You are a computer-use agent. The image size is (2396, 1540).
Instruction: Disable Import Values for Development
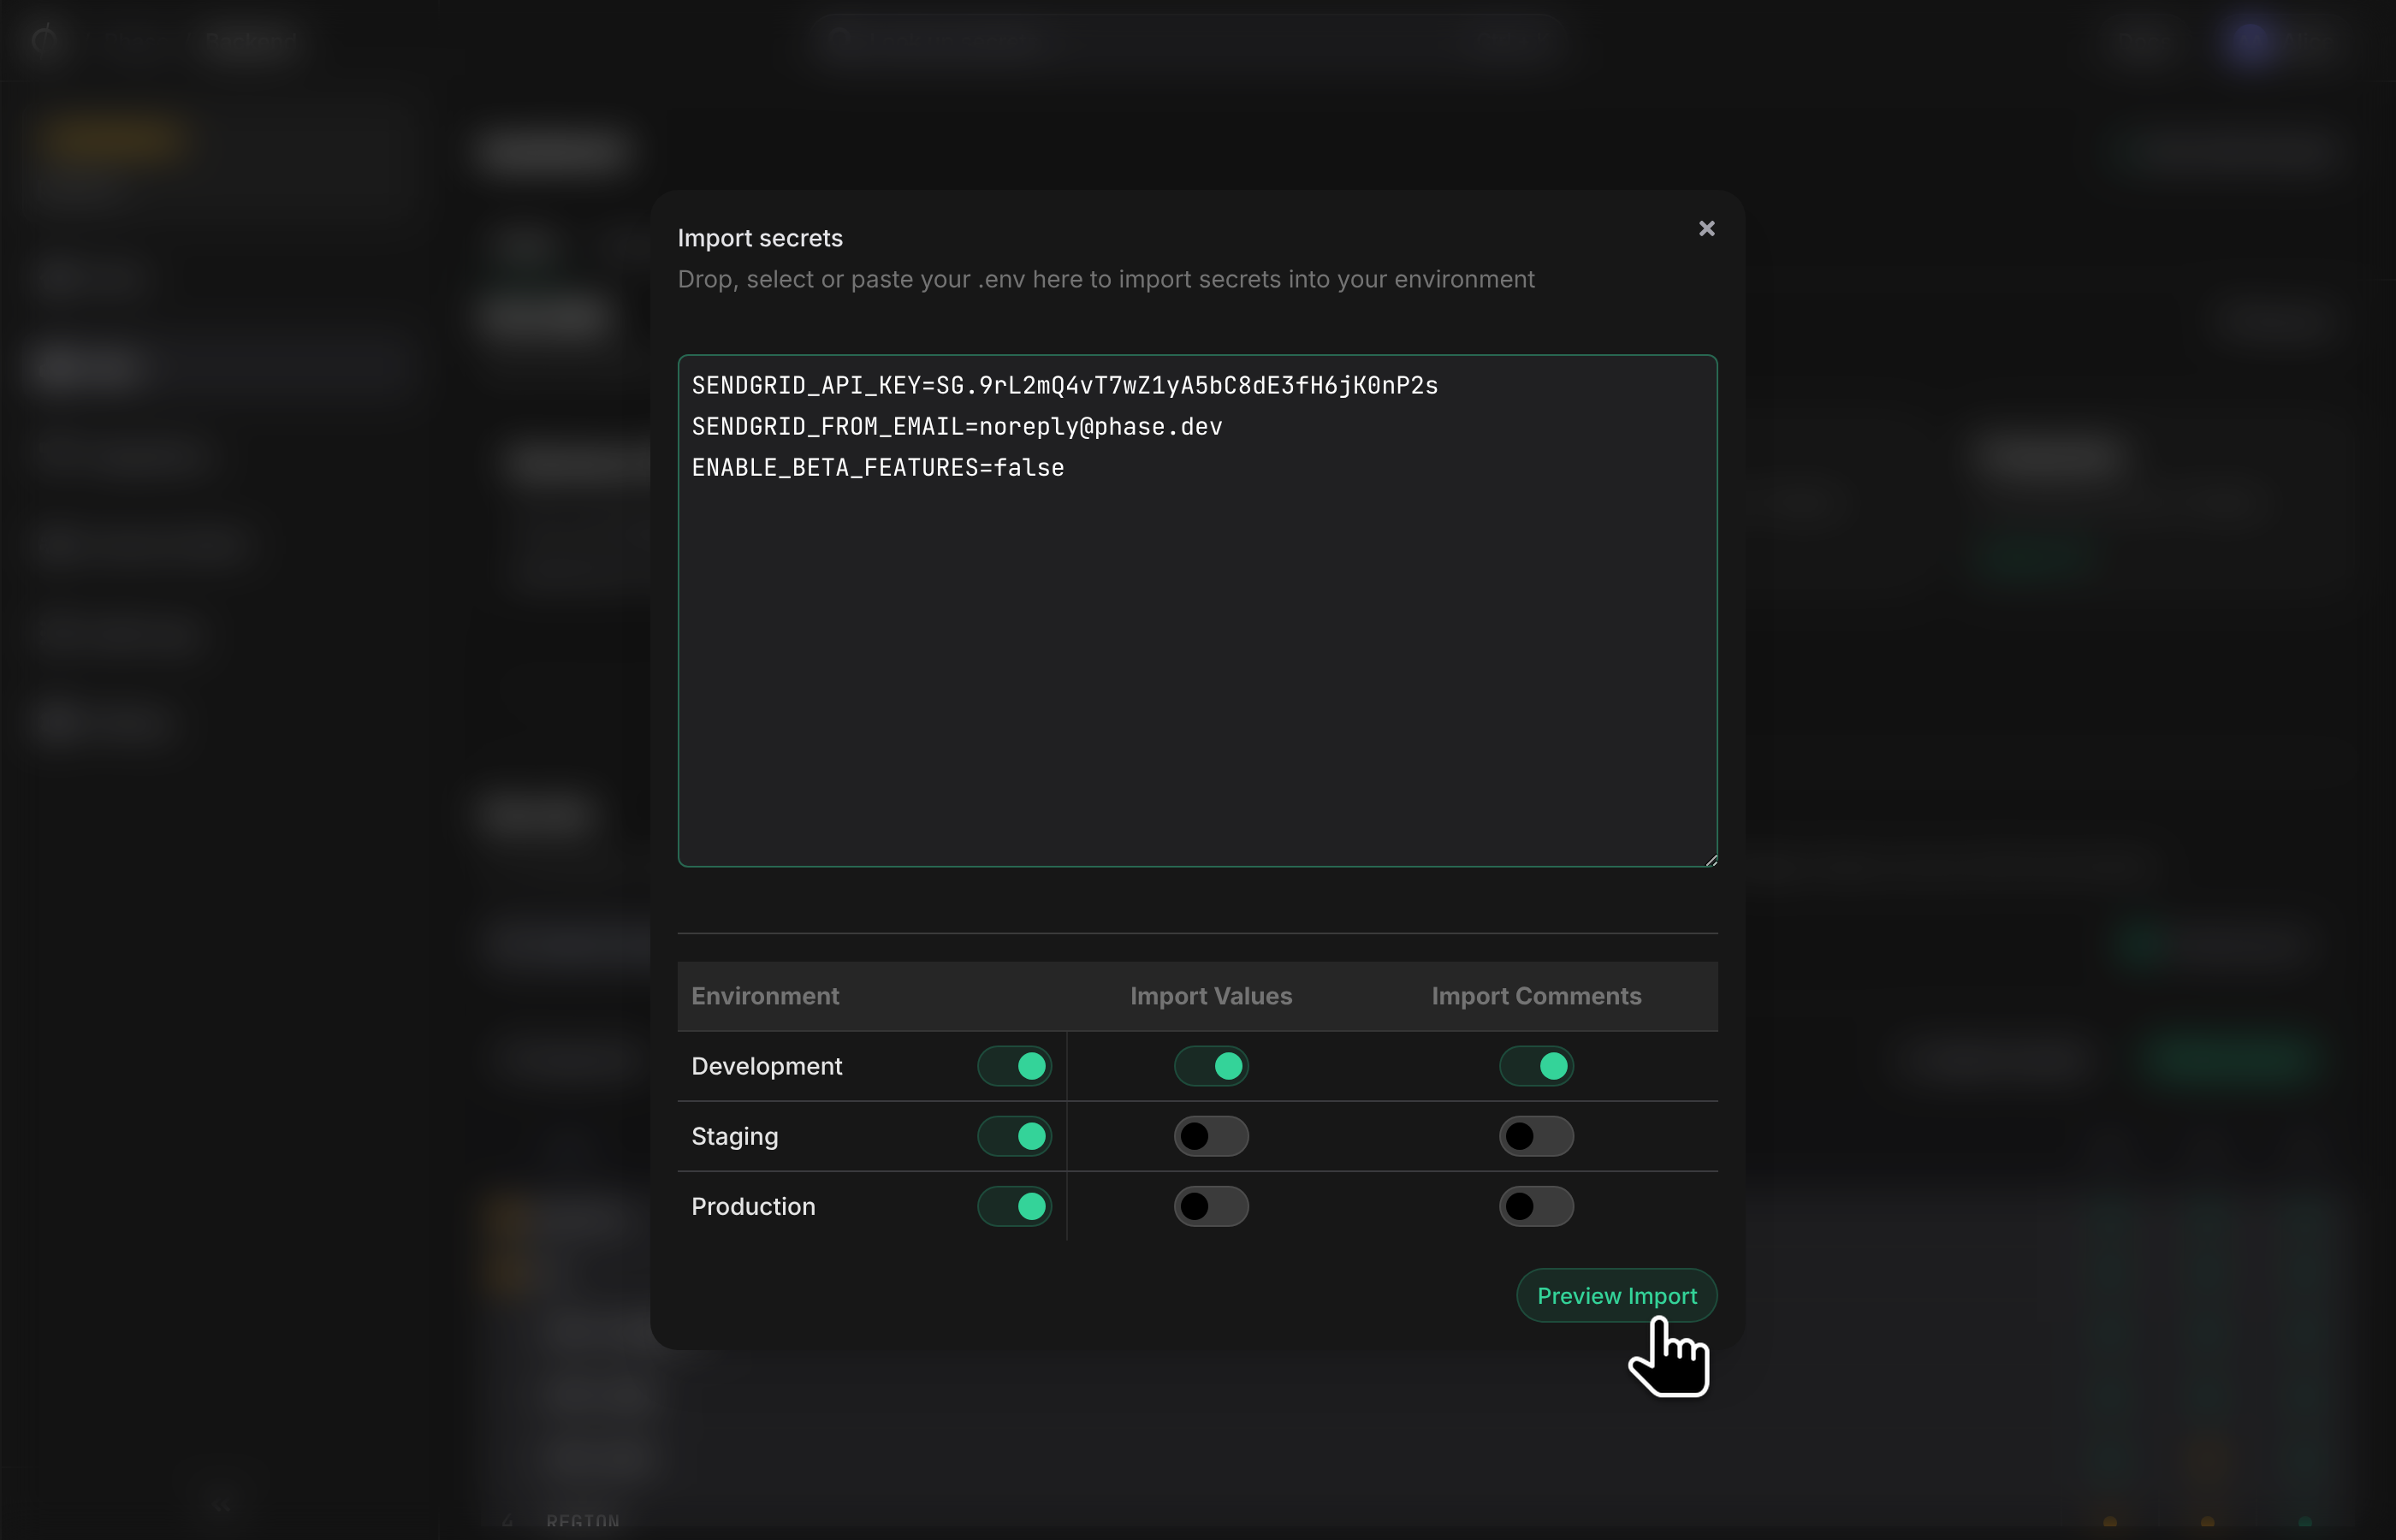click(1211, 1066)
